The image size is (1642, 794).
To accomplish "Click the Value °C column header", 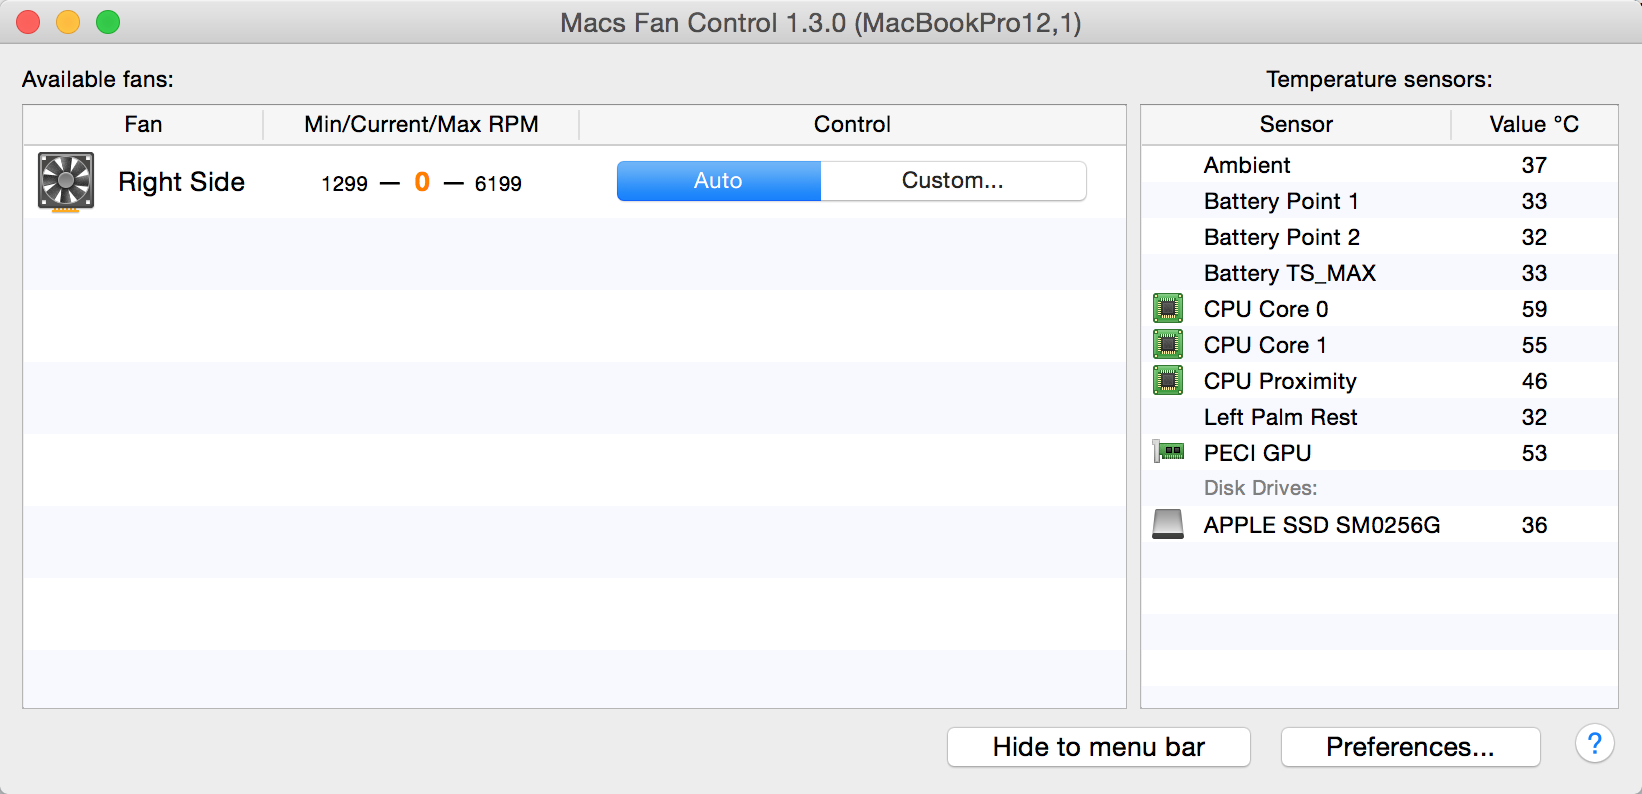I will (x=1534, y=125).
